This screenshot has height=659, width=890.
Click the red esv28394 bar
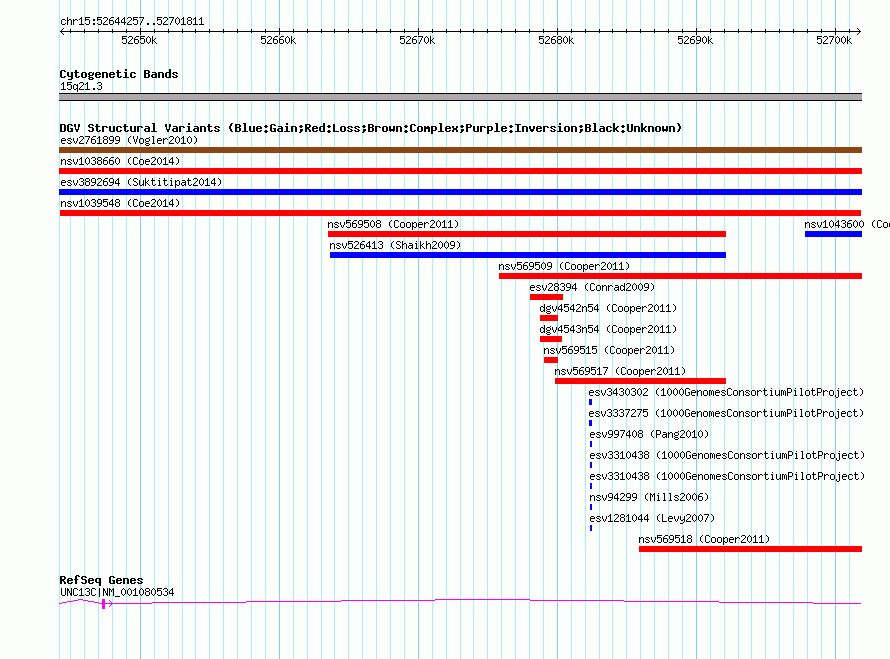coord(546,297)
